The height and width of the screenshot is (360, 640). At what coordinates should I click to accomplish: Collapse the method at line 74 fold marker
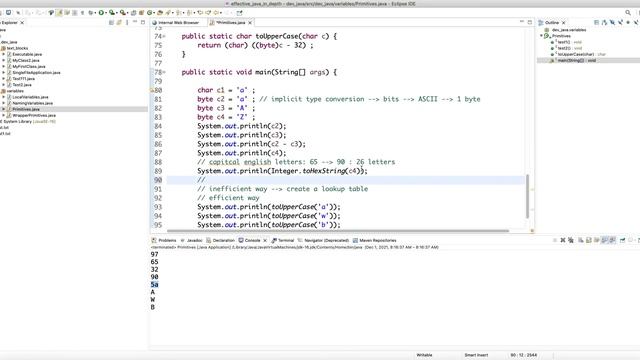point(164,36)
